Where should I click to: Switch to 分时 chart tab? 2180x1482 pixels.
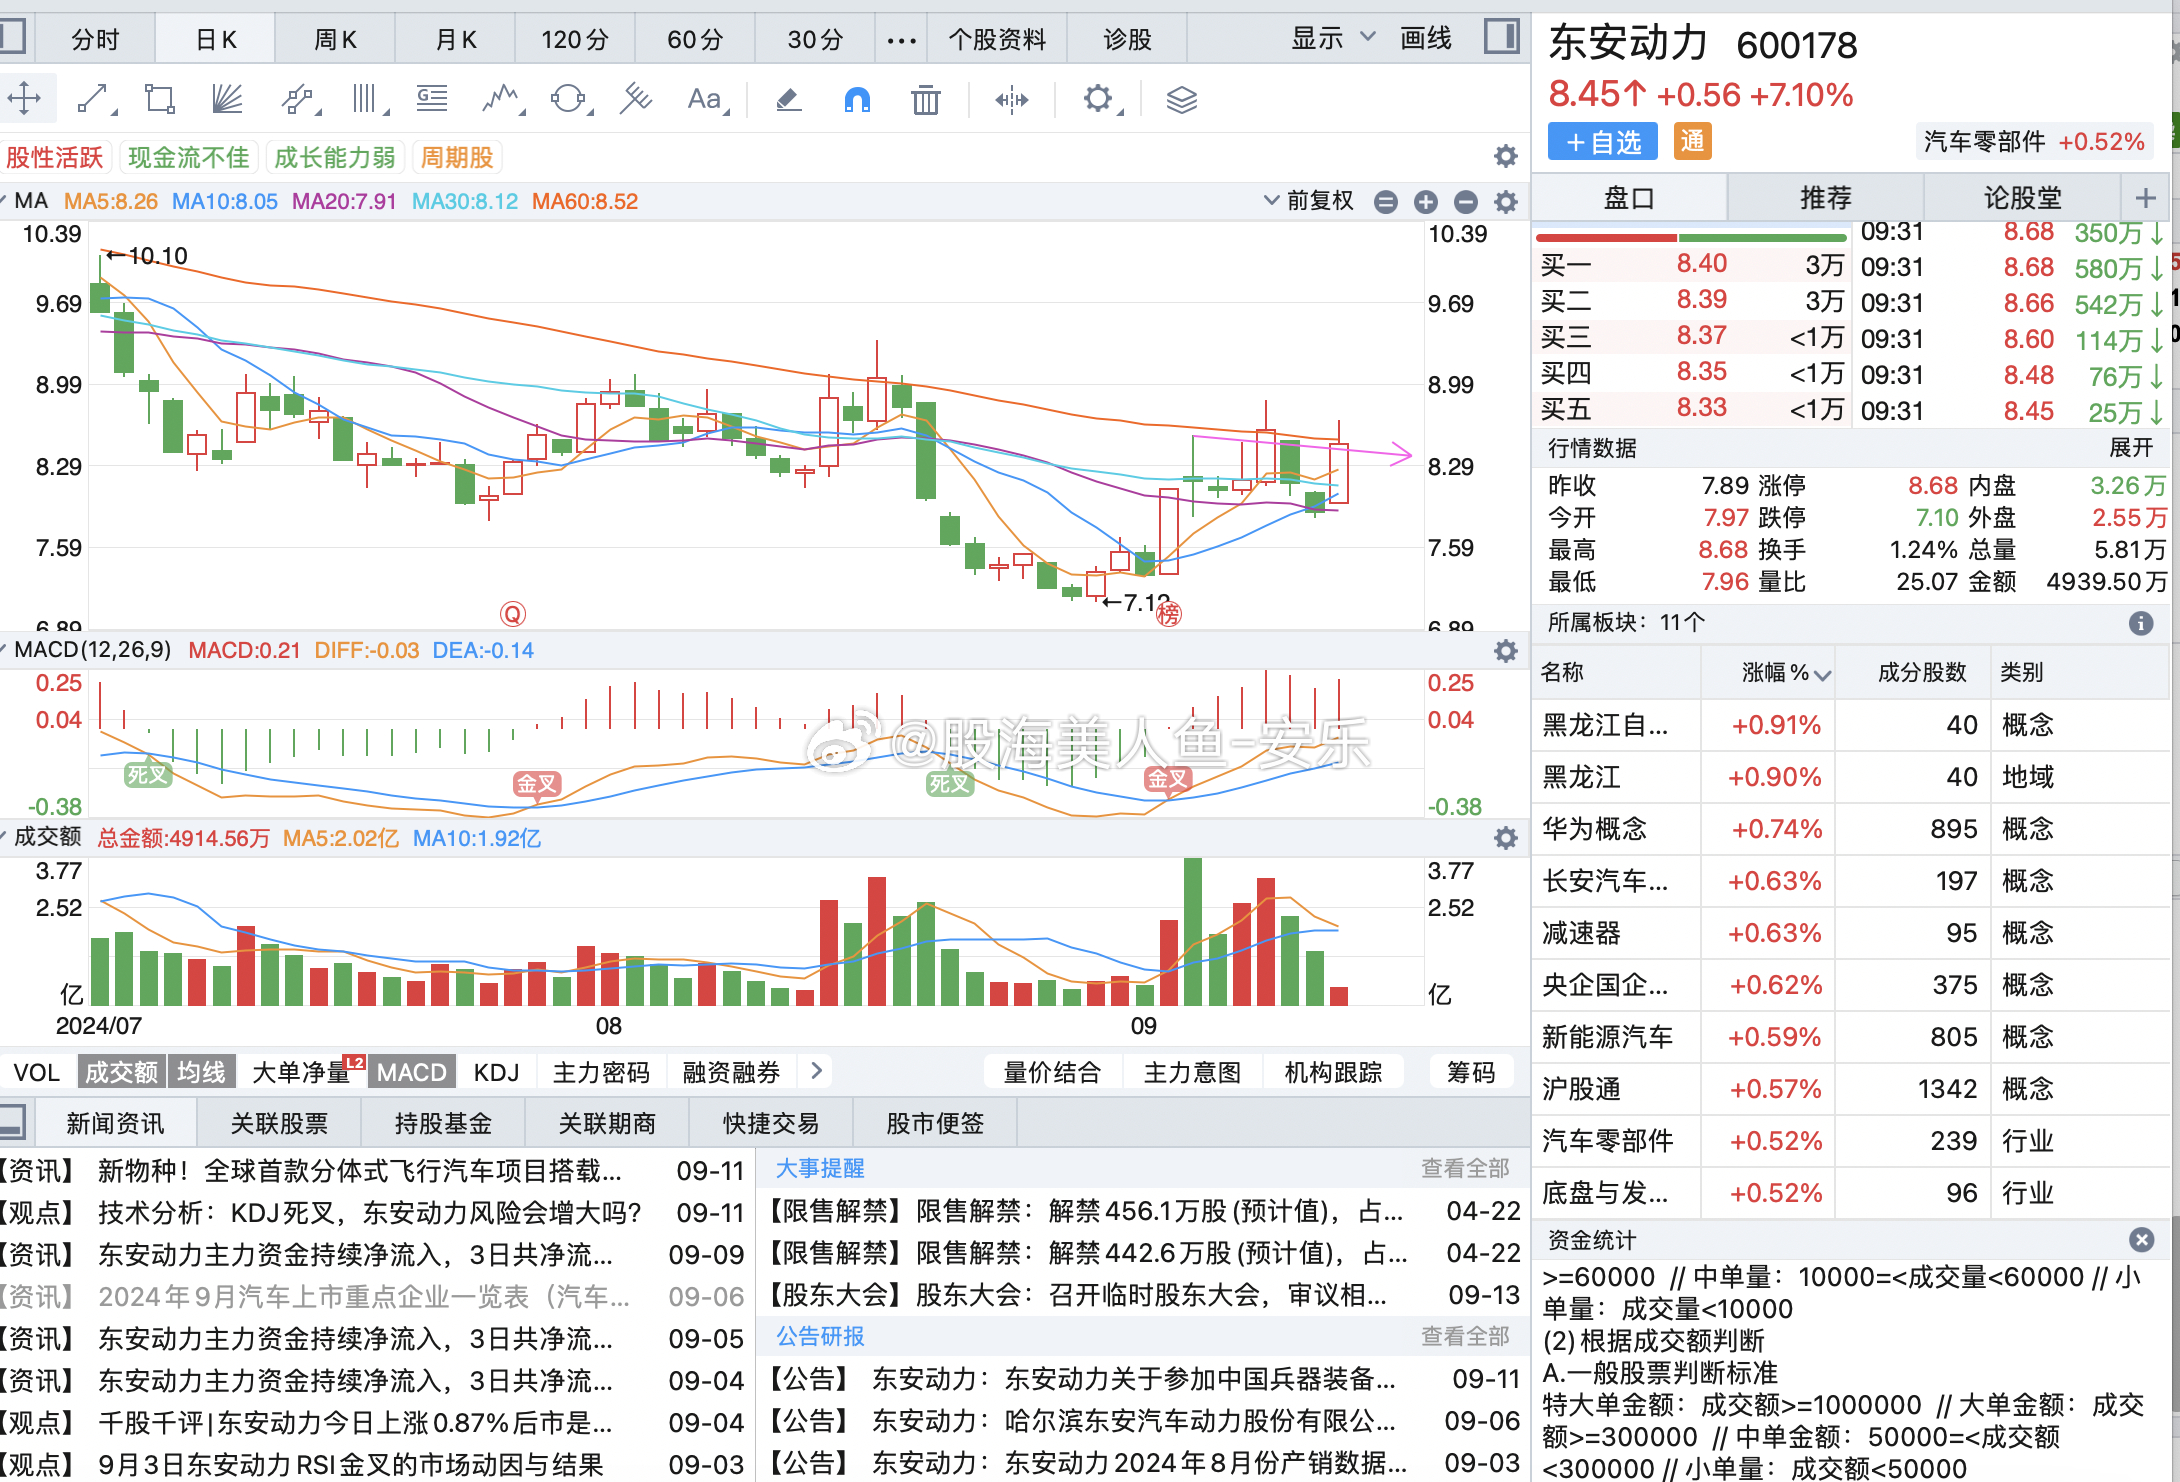point(95,39)
